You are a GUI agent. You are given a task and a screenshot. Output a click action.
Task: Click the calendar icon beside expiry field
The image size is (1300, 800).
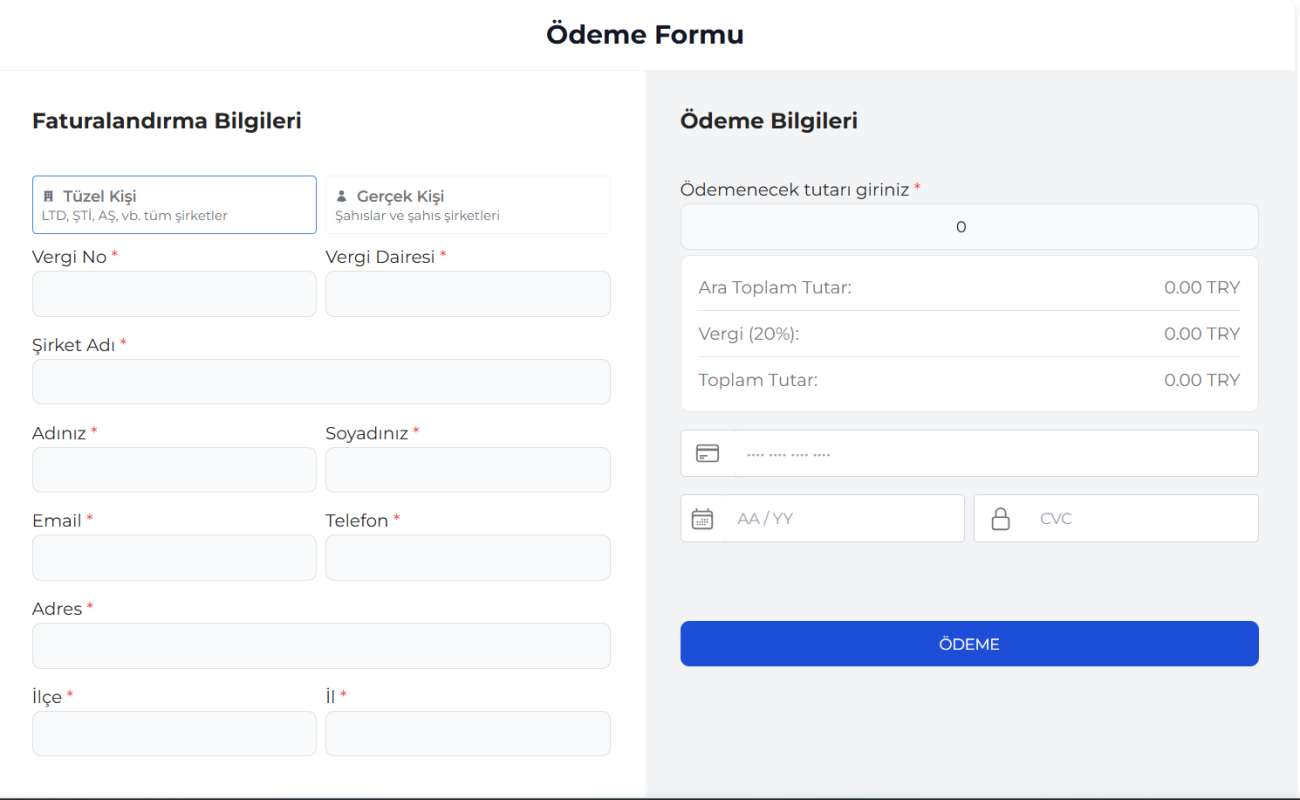click(703, 519)
